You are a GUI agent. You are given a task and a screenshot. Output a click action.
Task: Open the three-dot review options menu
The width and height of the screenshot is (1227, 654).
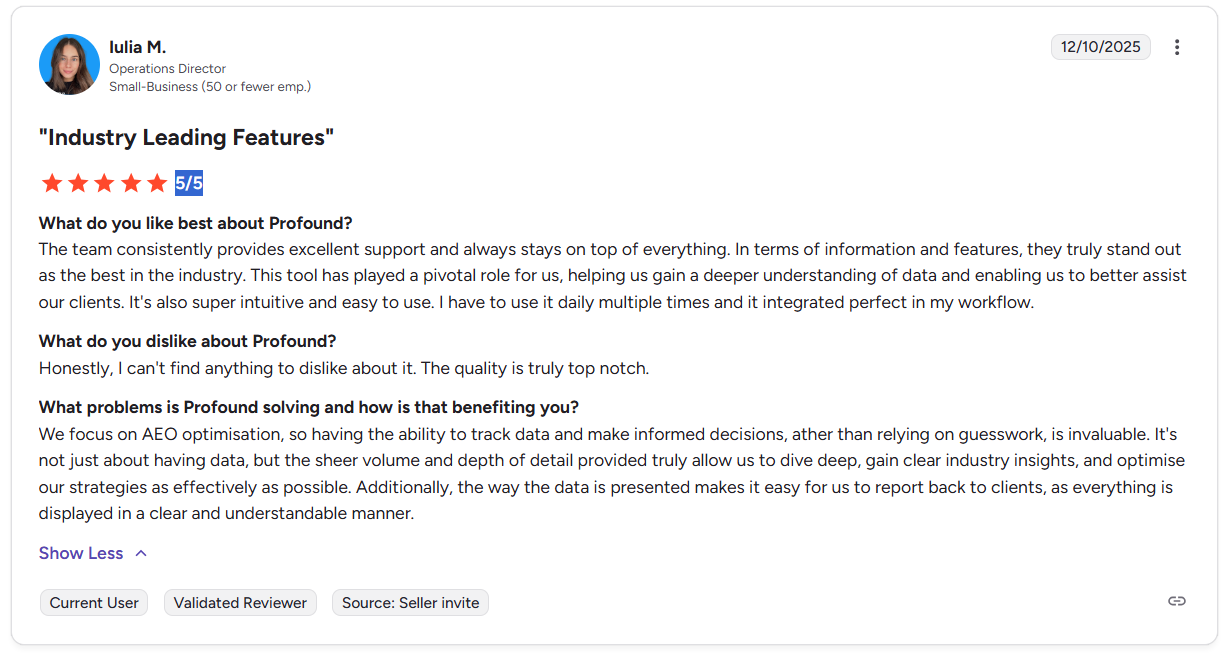click(x=1177, y=47)
